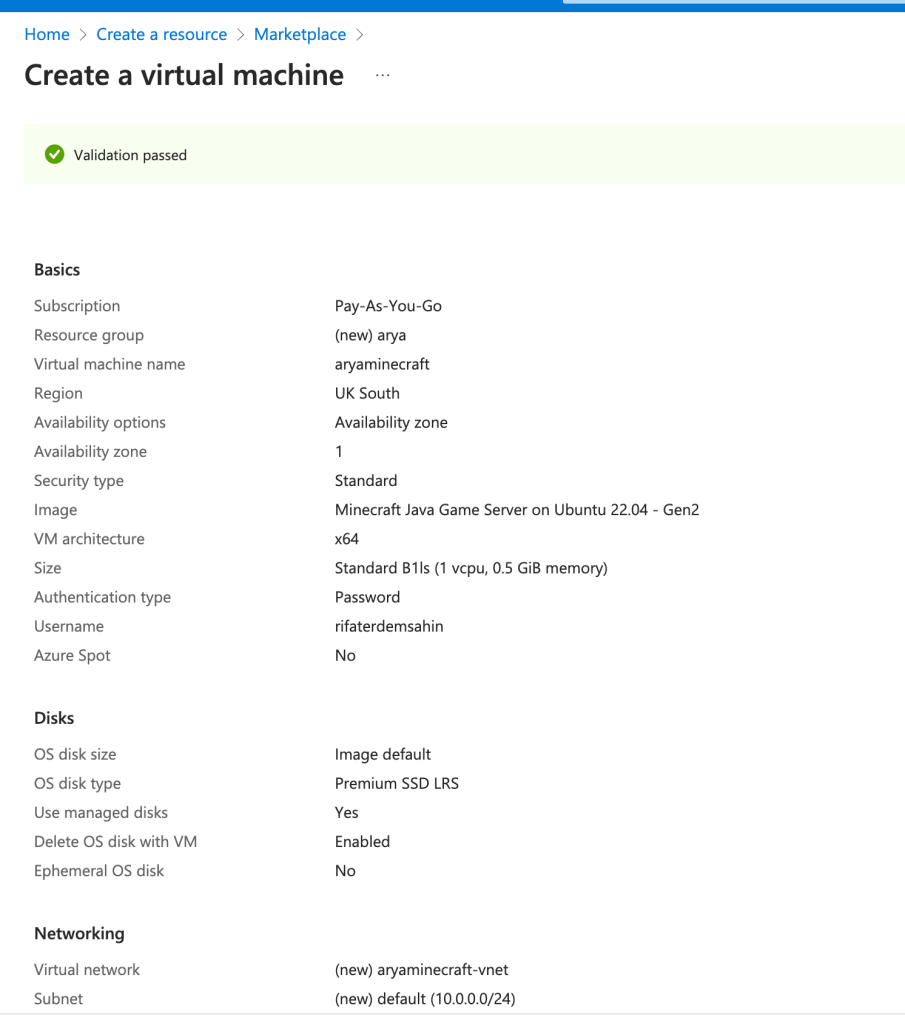Go to Home breadcrumb link

click(47, 35)
